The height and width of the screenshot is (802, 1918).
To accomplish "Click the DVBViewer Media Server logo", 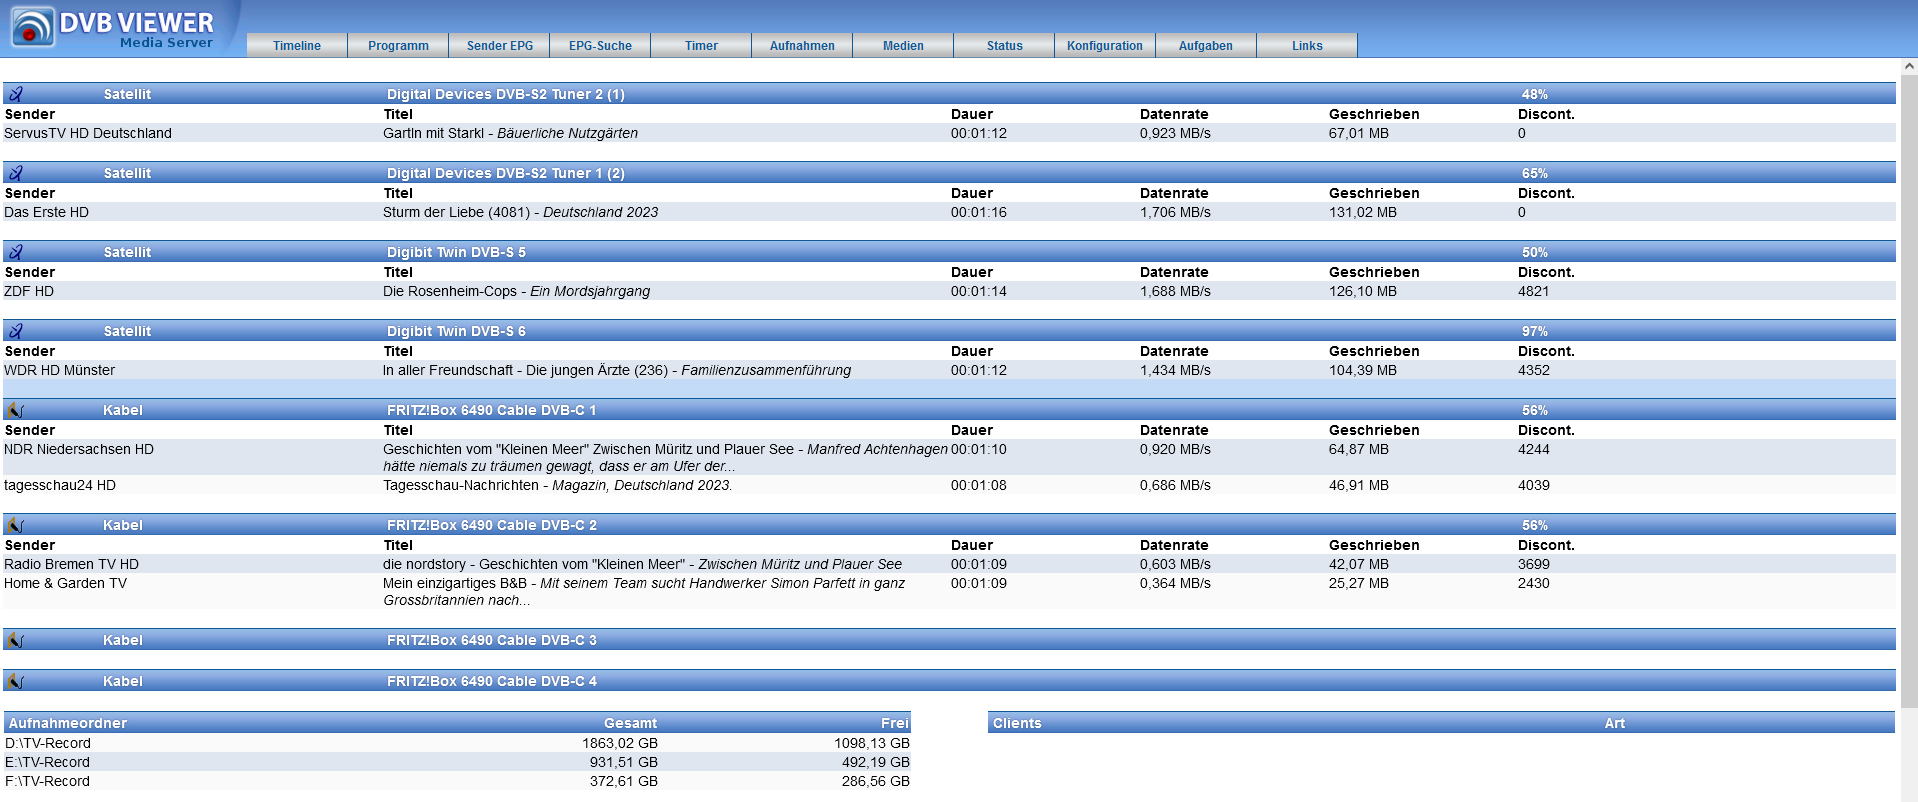I will (x=112, y=28).
